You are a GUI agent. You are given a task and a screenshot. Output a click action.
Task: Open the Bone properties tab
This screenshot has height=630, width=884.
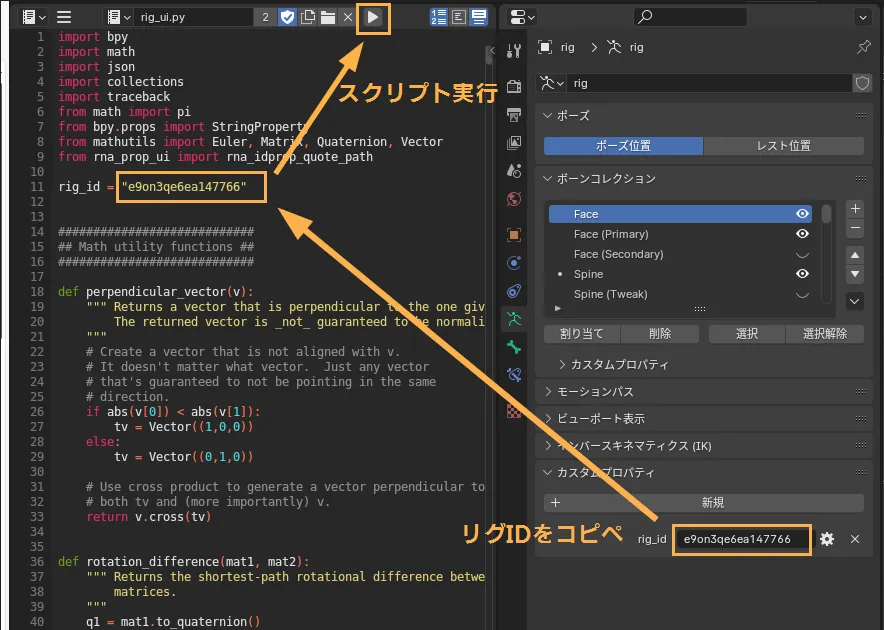coord(514,347)
